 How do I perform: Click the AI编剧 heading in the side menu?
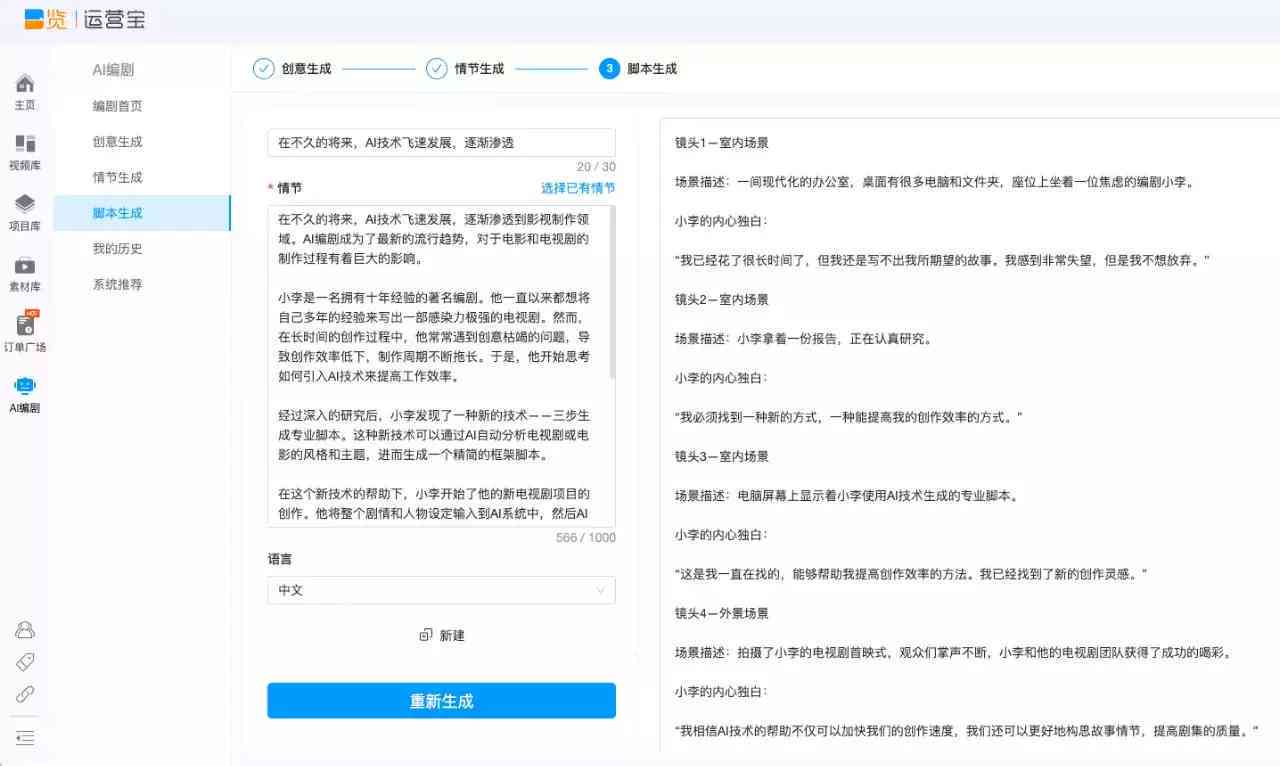coord(113,70)
